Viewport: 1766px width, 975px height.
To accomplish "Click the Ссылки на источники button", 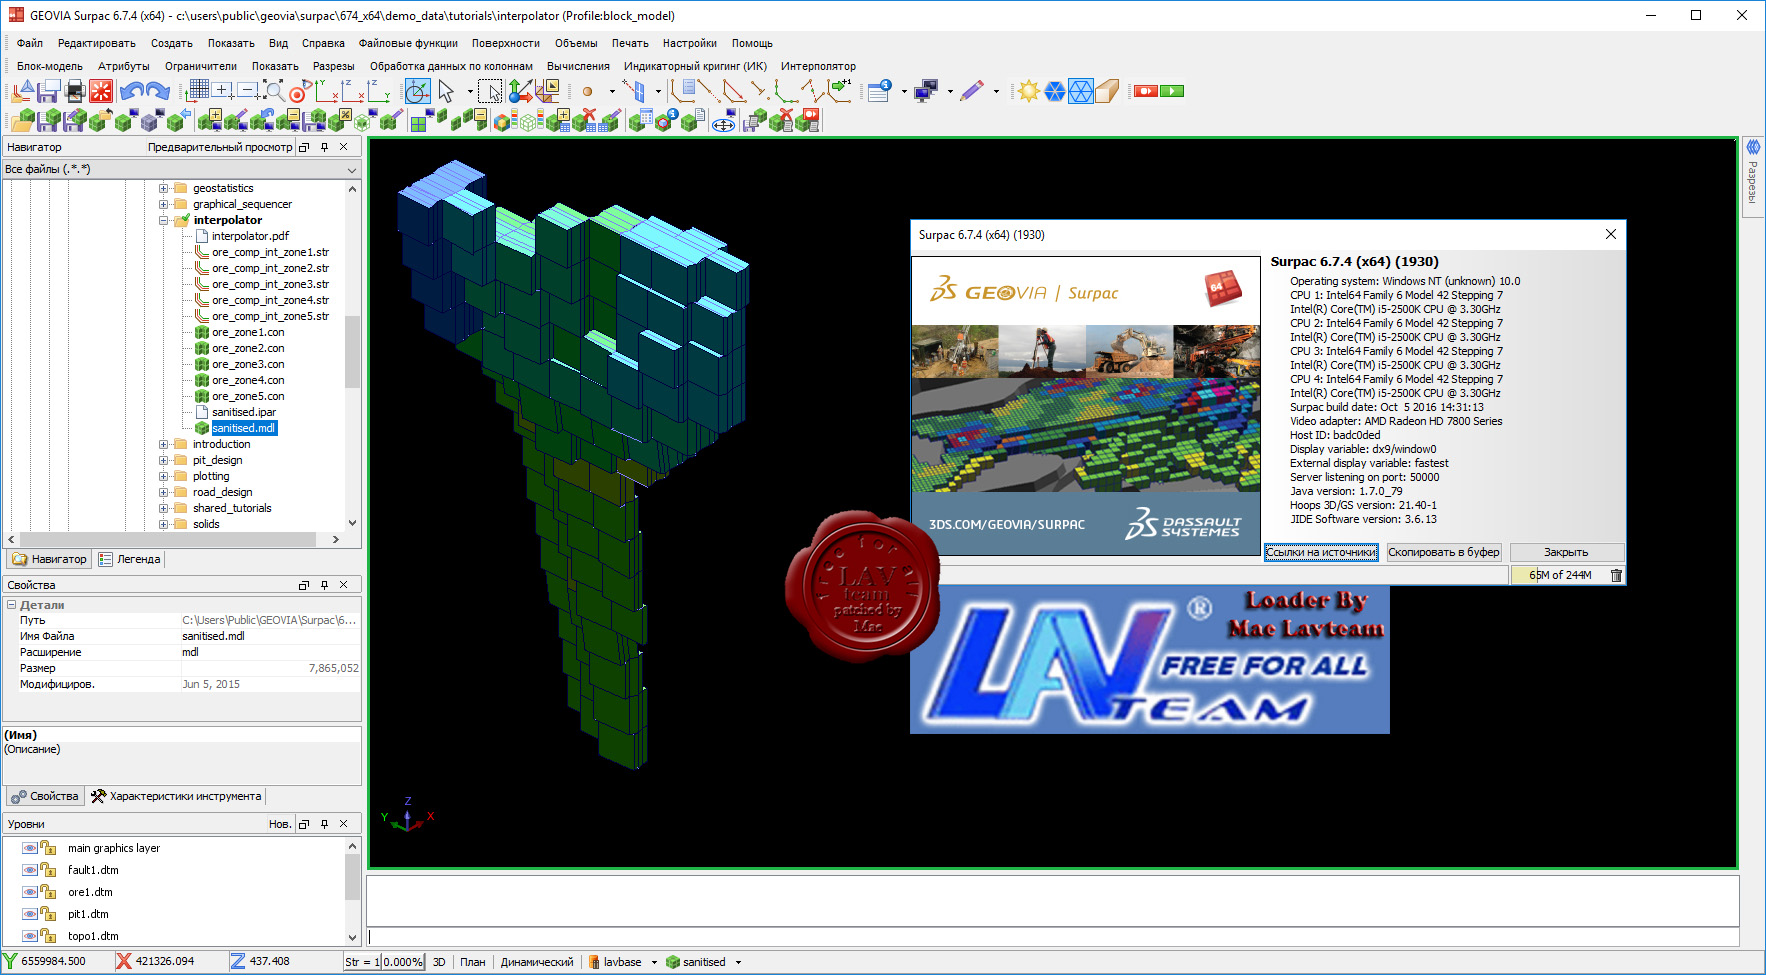I will pos(1321,552).
